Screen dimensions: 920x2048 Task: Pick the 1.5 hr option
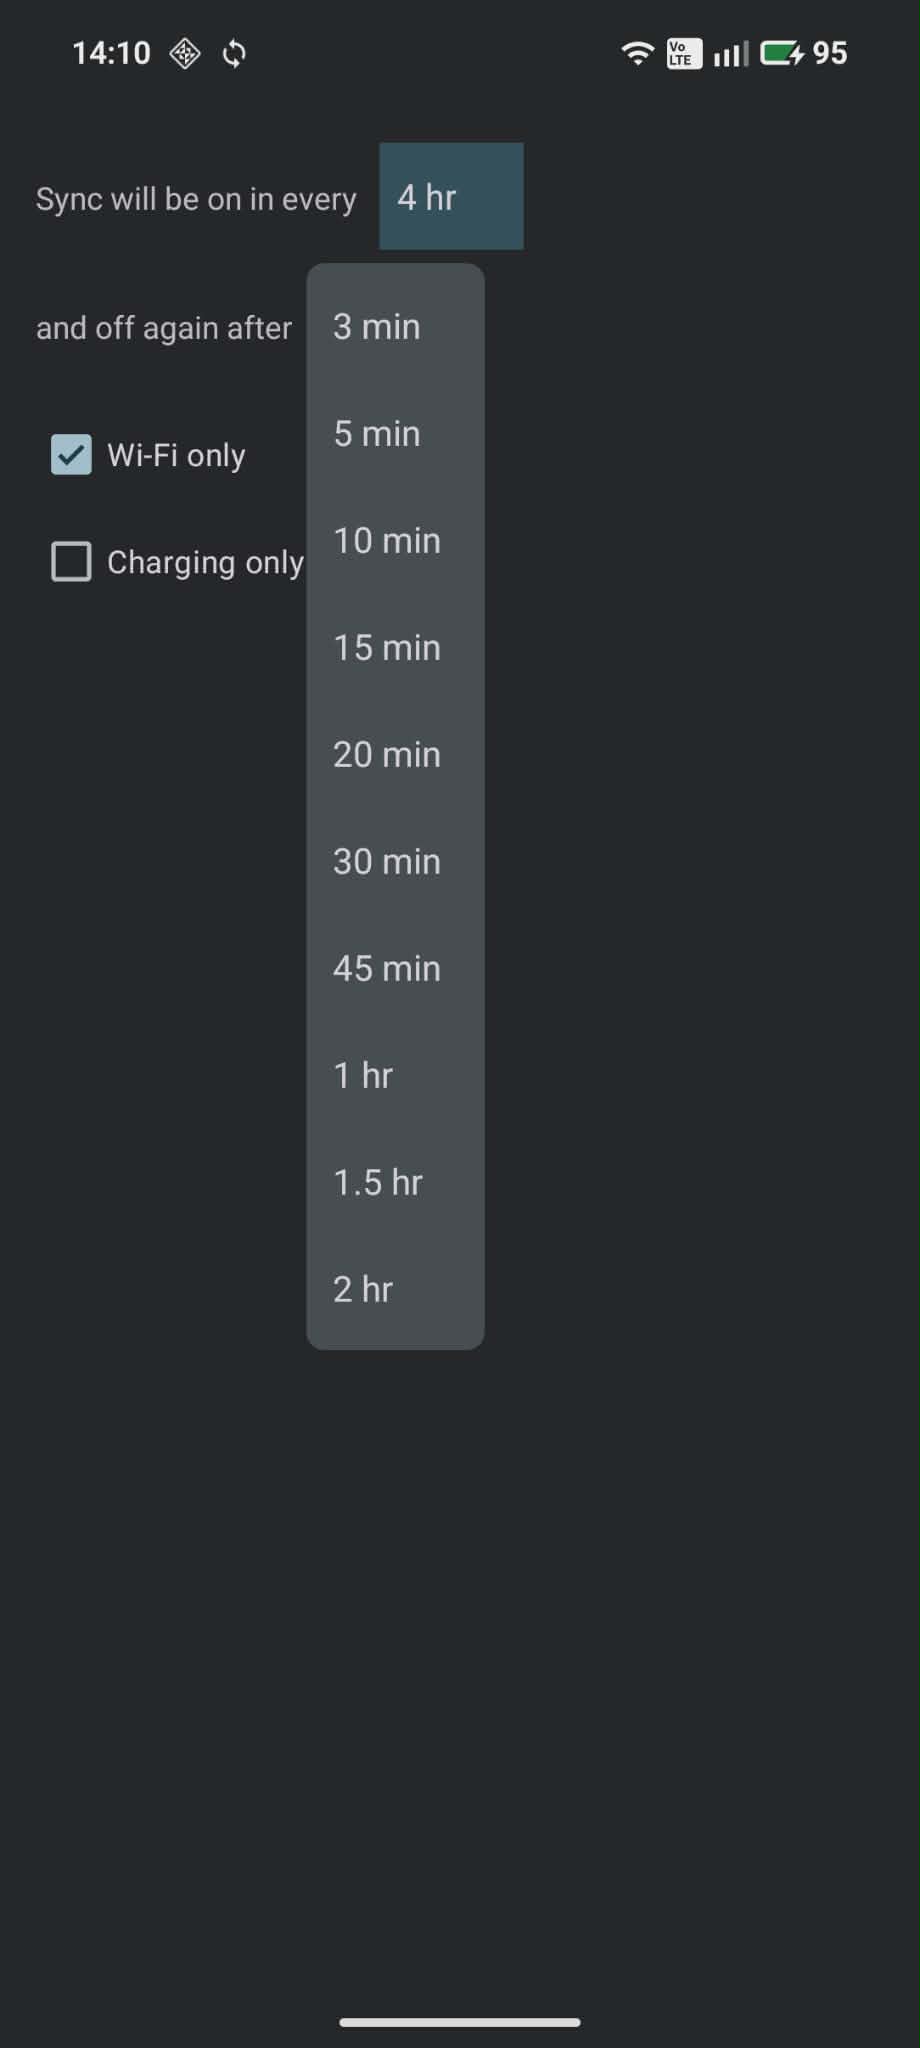coord(395,1183)
